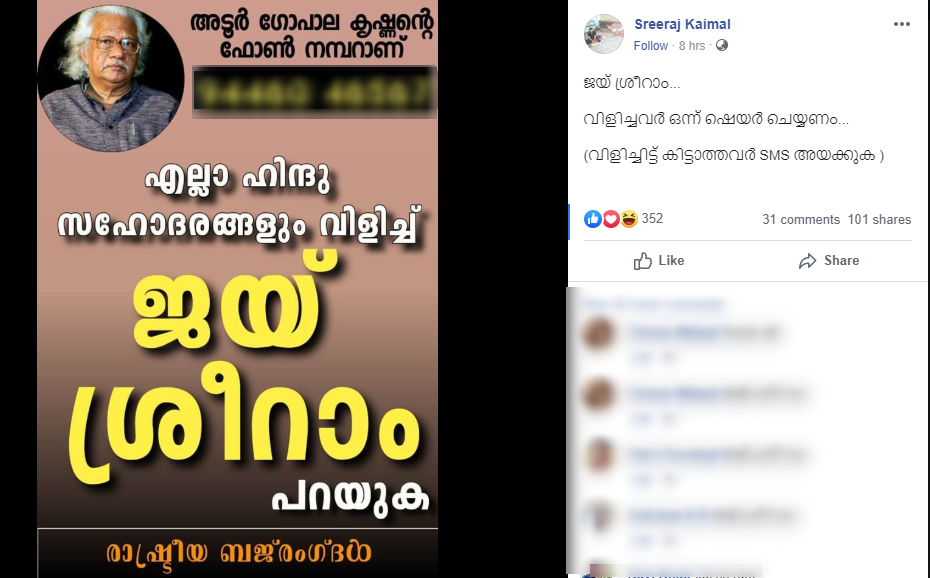Click the 8 hrs post timestamp

coord(692,46)
